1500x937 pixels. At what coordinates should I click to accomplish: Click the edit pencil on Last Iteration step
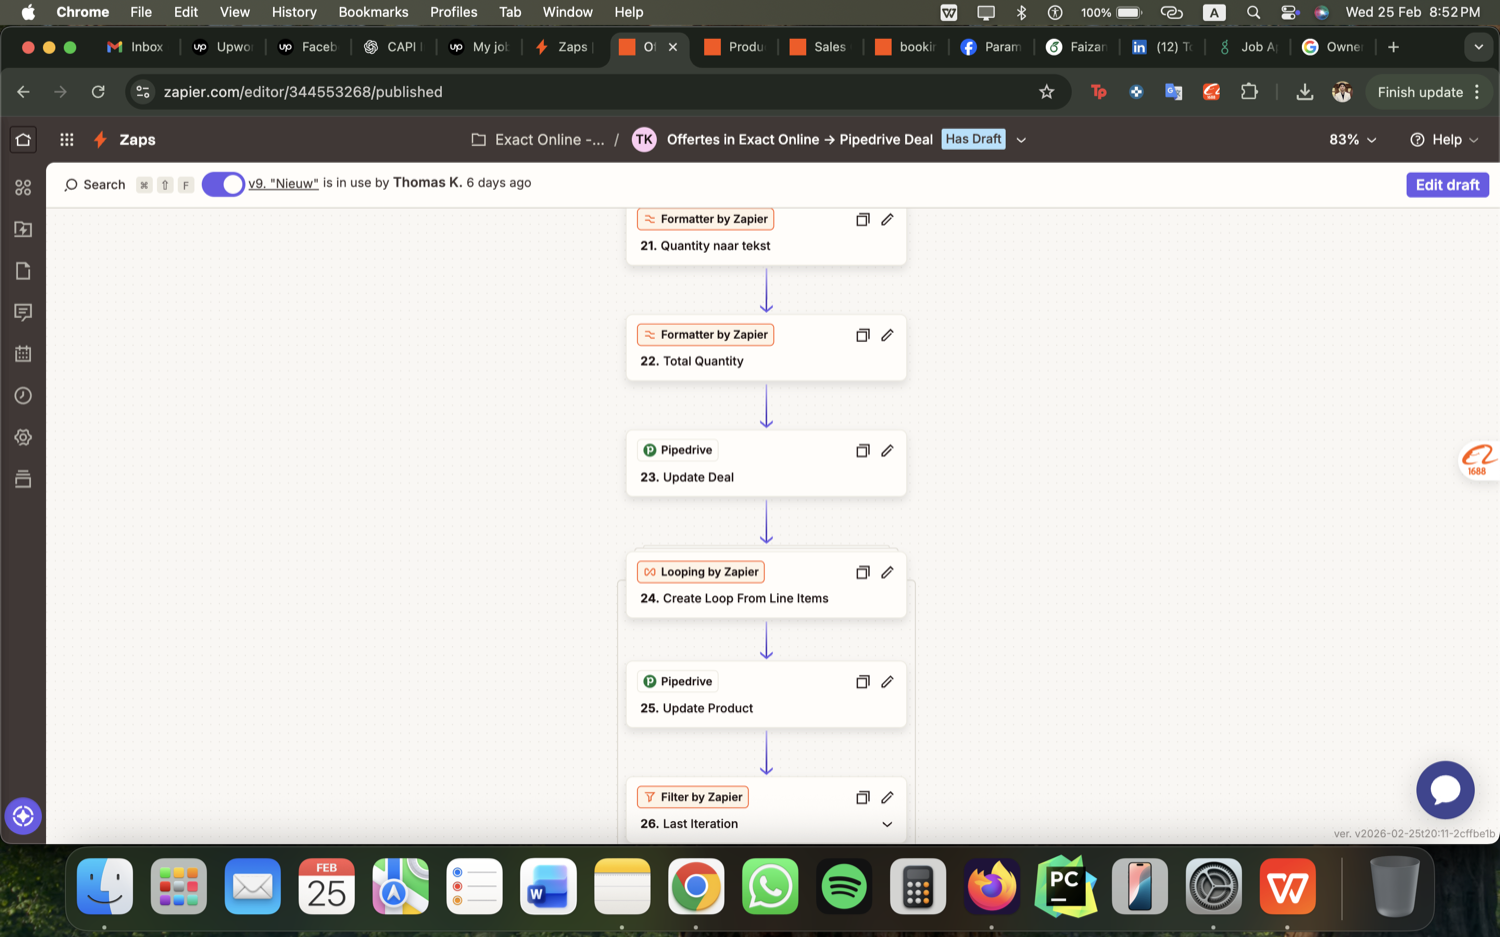click(887, 798)
